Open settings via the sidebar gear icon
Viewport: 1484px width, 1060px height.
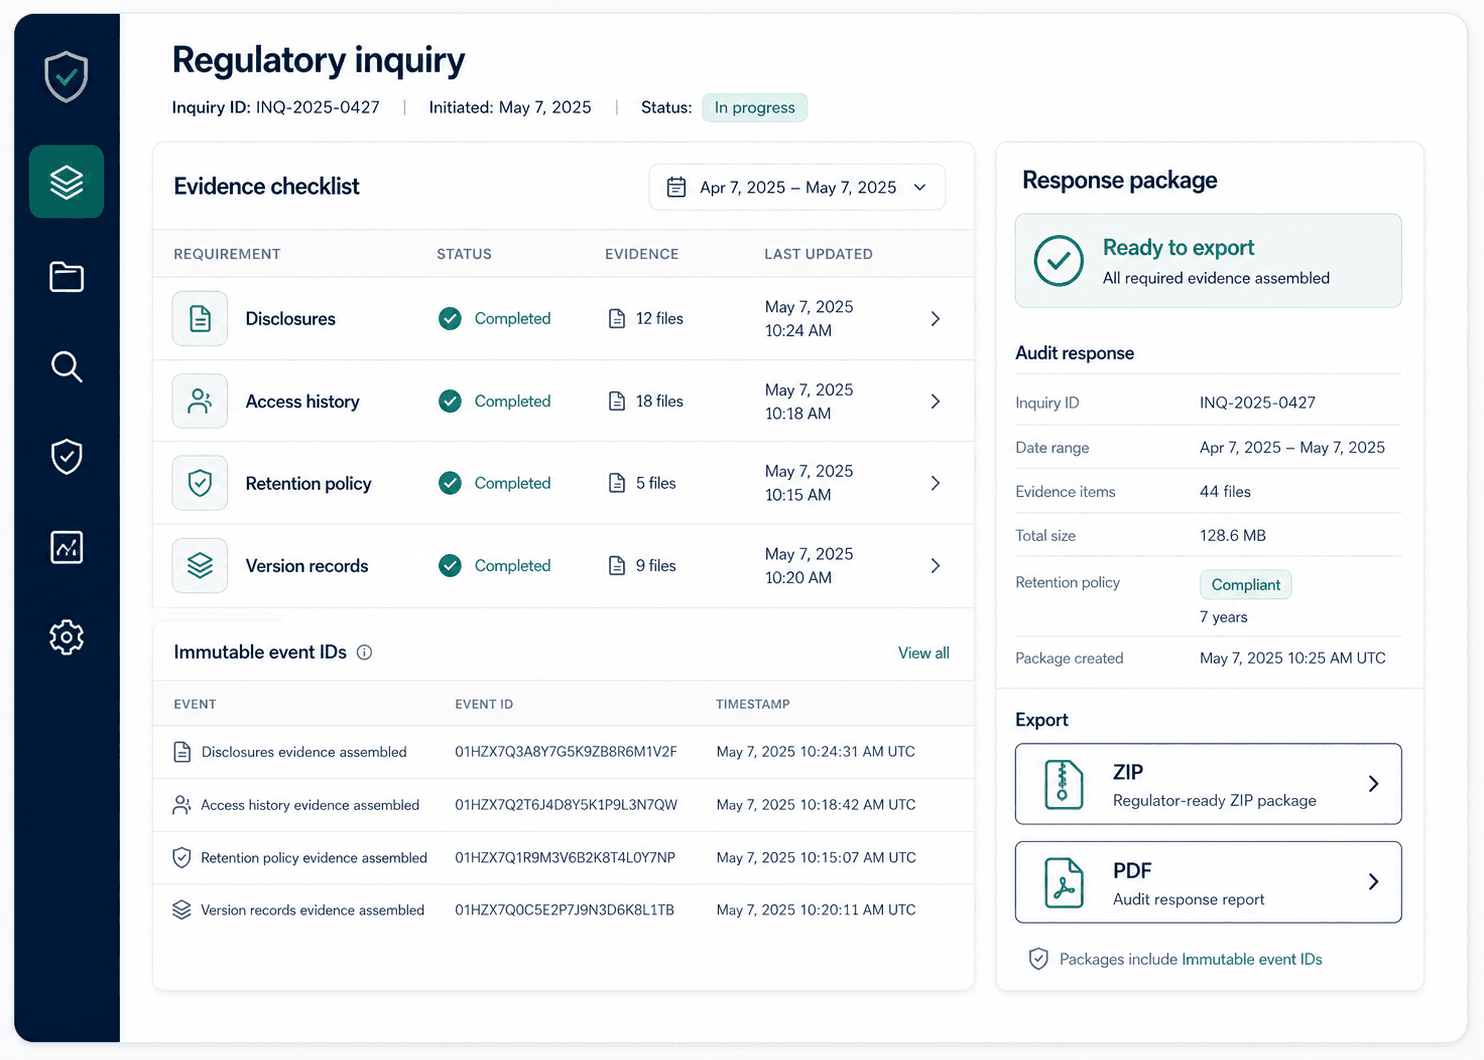click(x=66, y=637)
